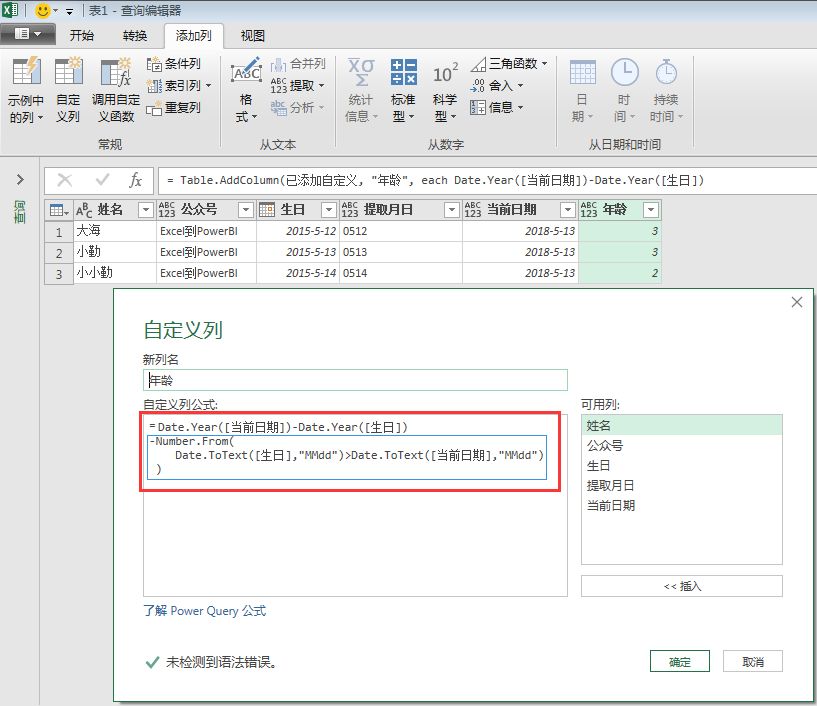The width and height of the screenshot is (817, 706).
Task: Select 生日 in the available columns list
Action: coord(598,466)
